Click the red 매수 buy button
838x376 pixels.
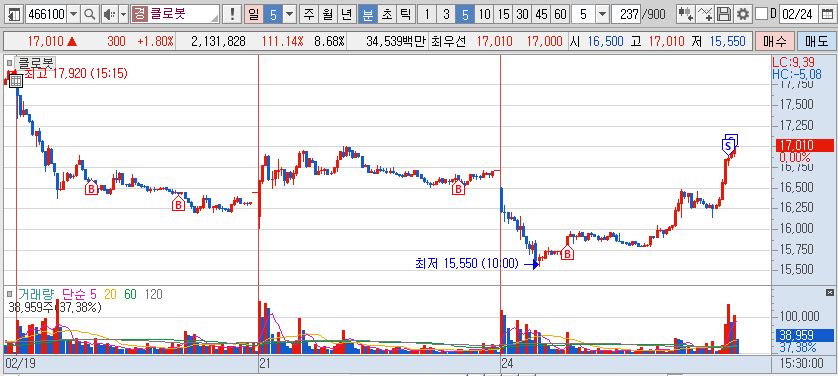(774, 41)
